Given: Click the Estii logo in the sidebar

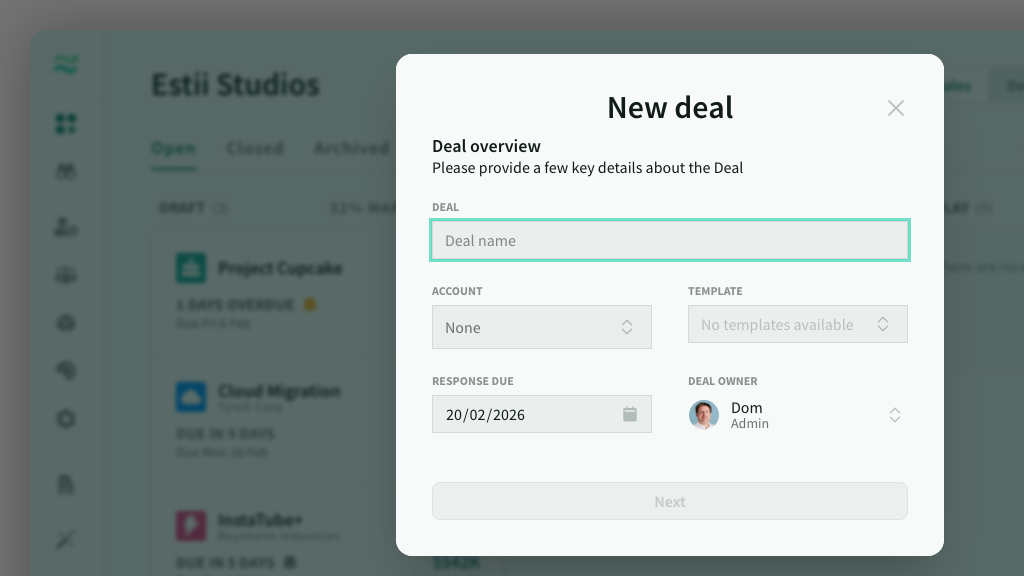Looking at the screenshot, I should coord(65,64).
